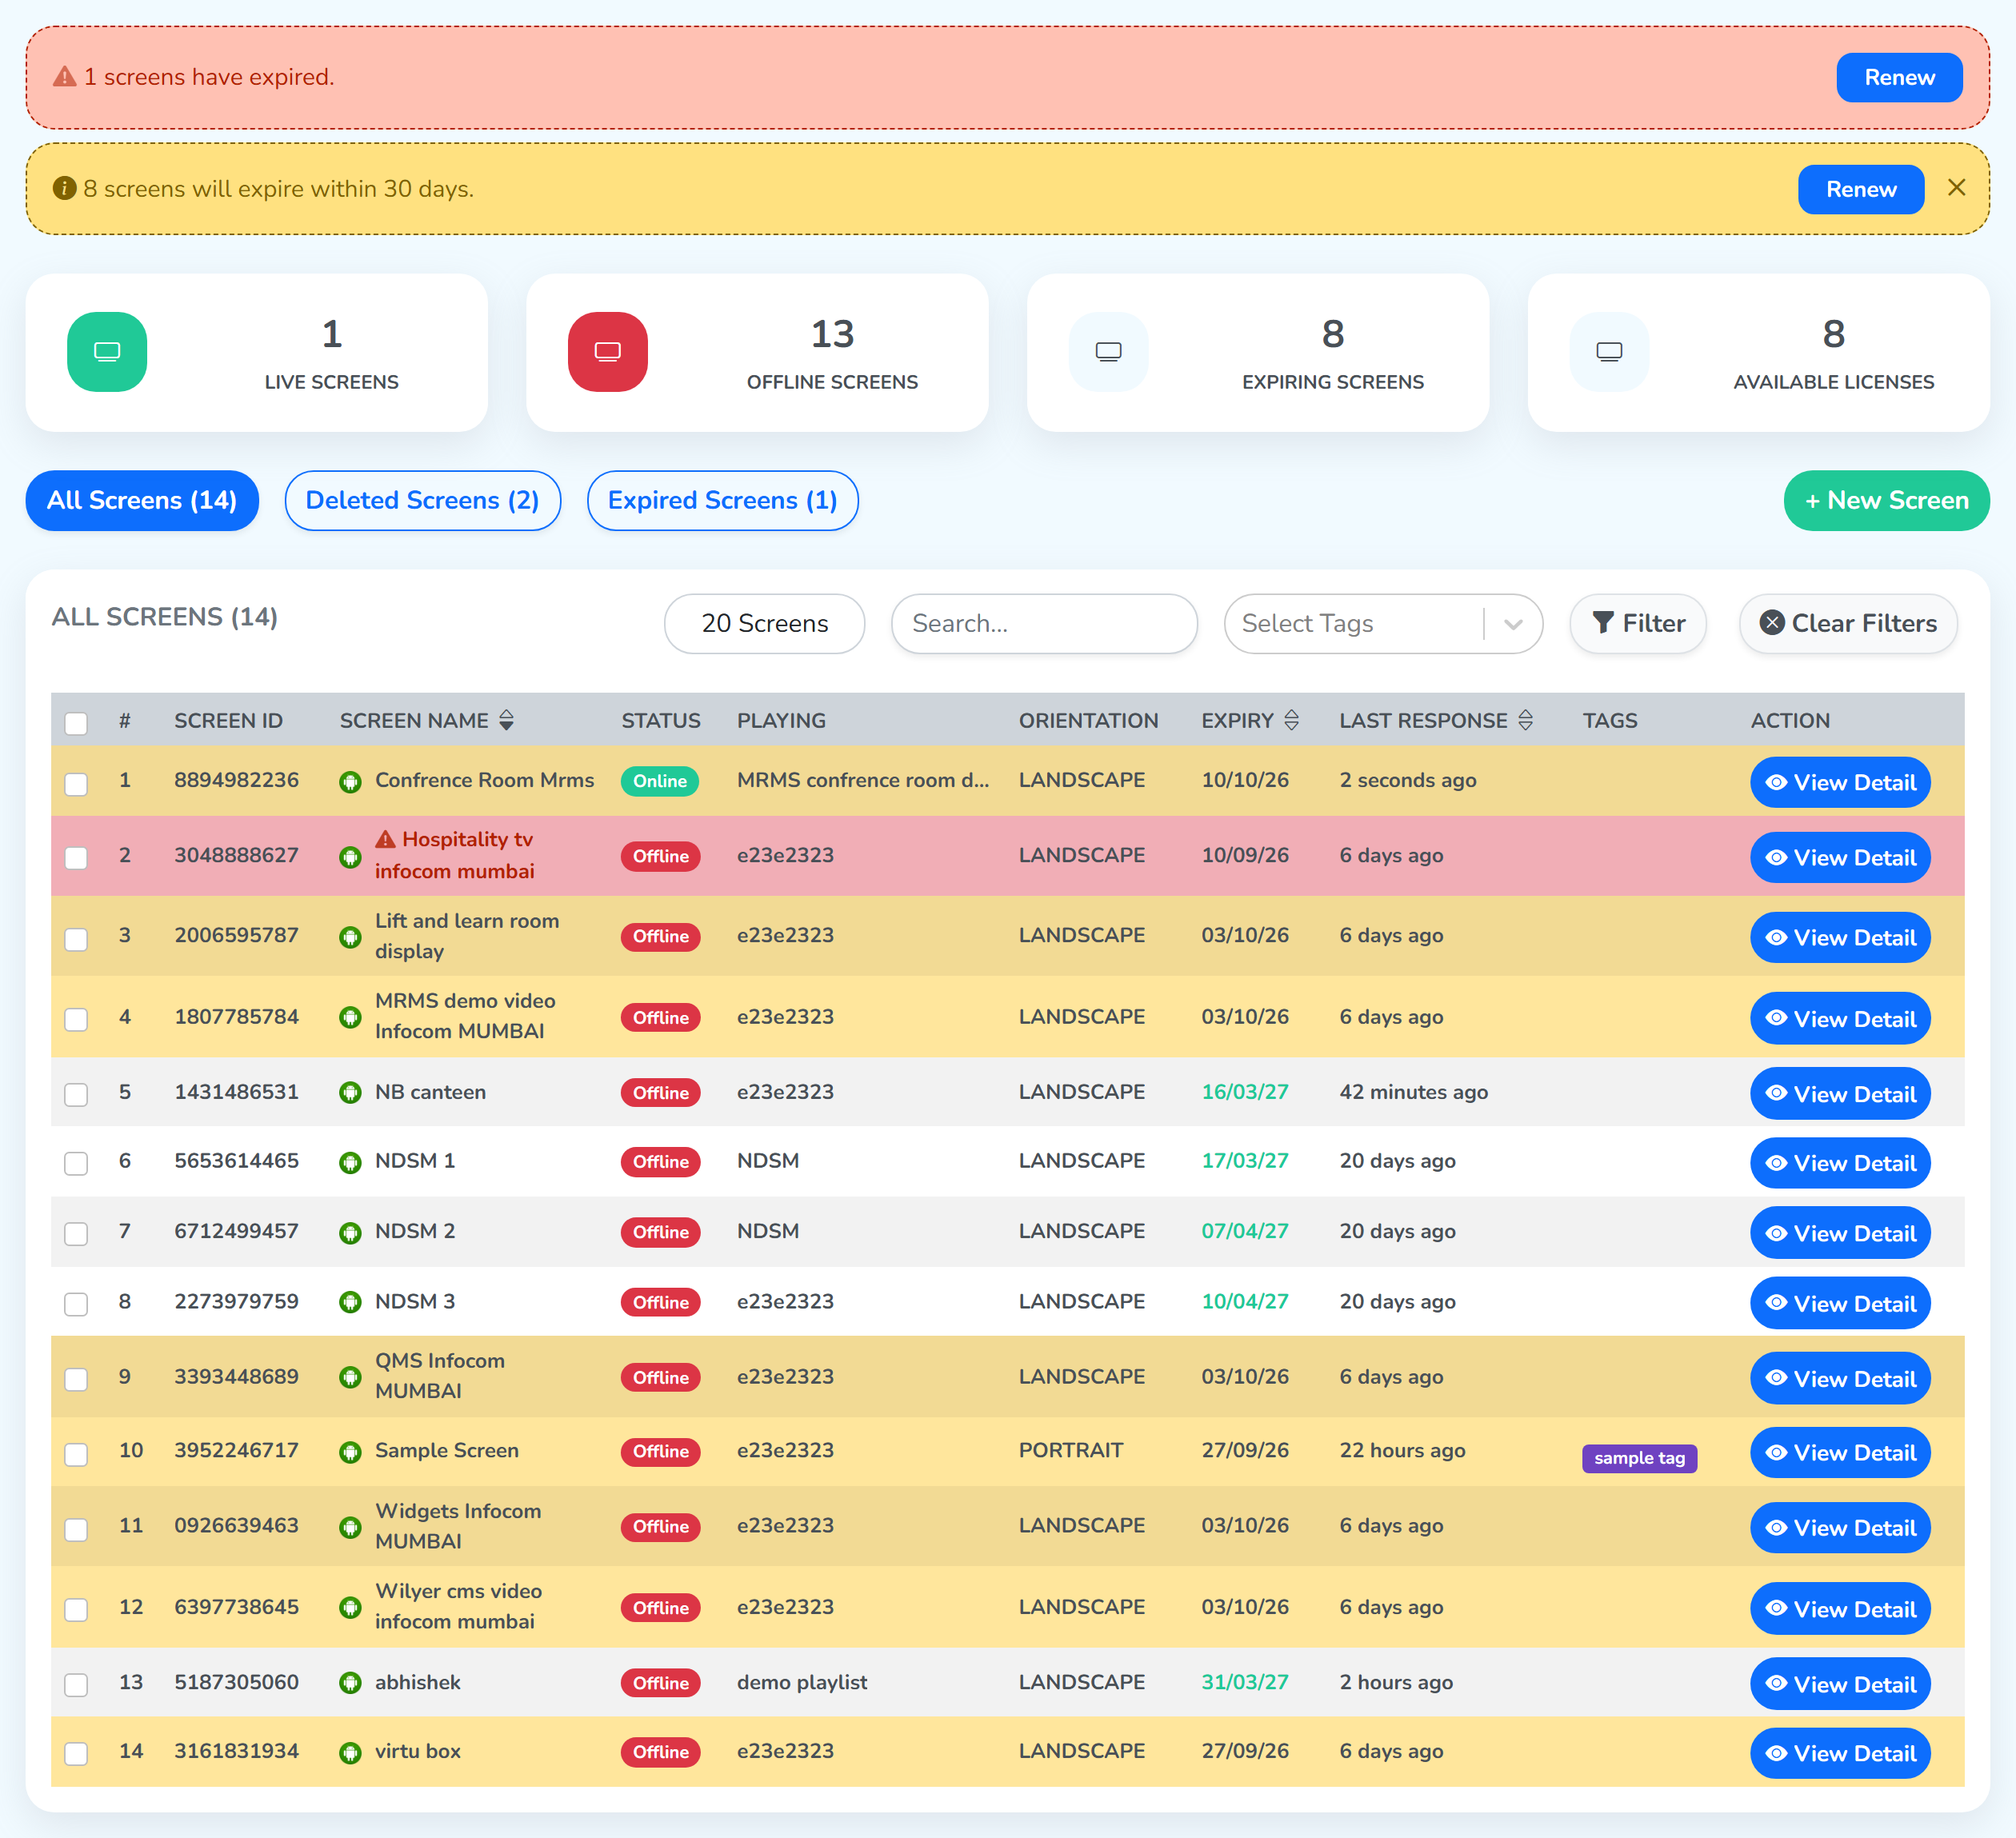Focus the Search screens input field

pyautogui.click(x=1044, y=624)
